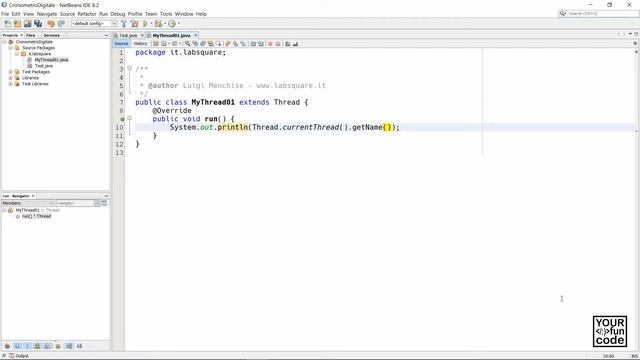Toggle Find Previous Occurrence in editor toolbar
The height and width of the screenshot is (360, 640).
(195, 44)
